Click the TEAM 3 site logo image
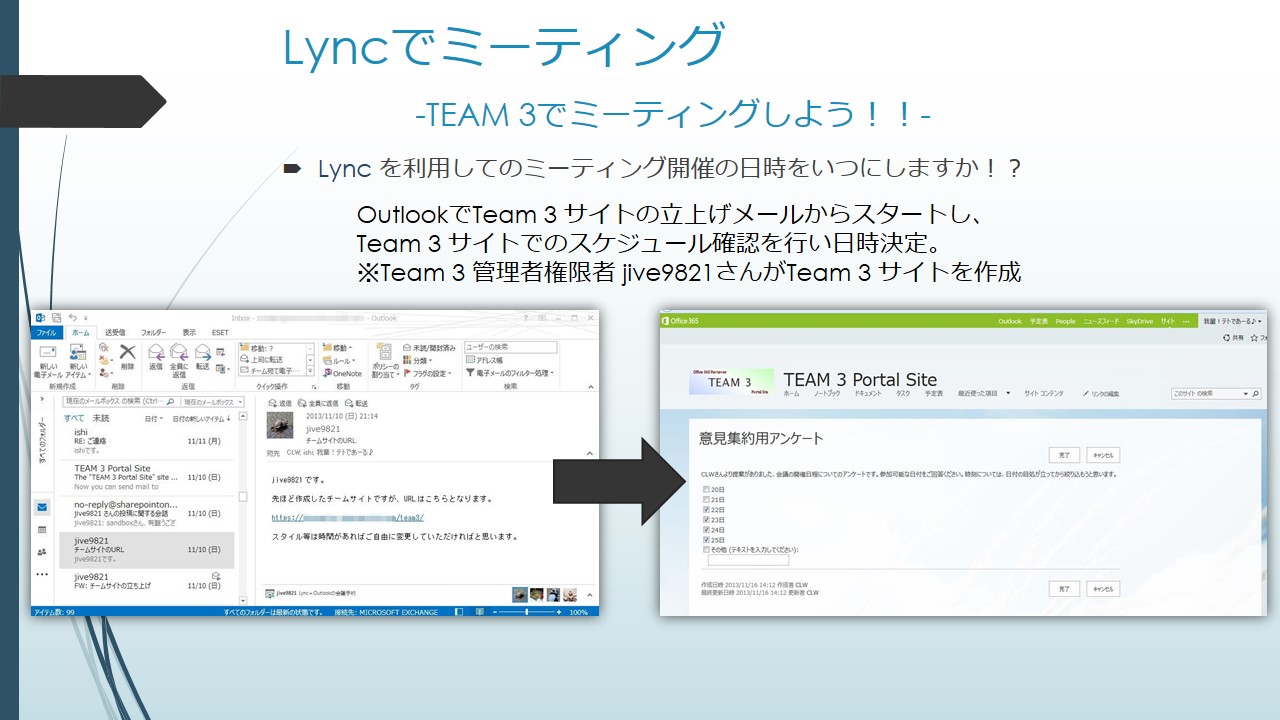 click(731, 382)
